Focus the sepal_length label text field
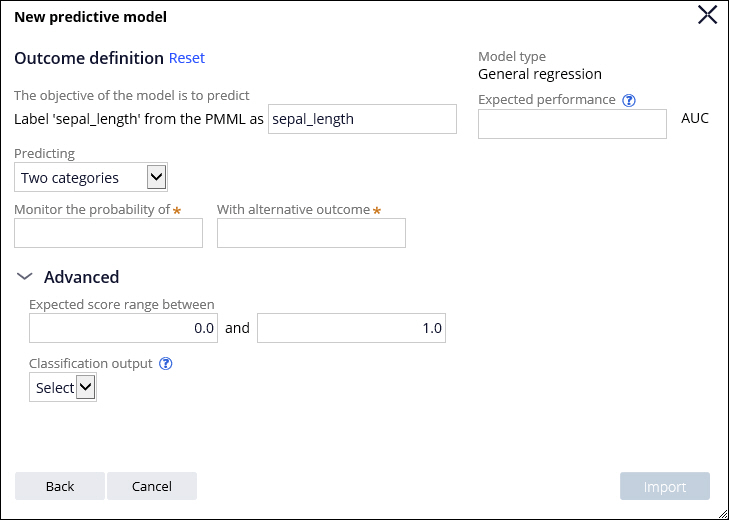The height and width of the screenshot is (520, 729). coord(362,118)
